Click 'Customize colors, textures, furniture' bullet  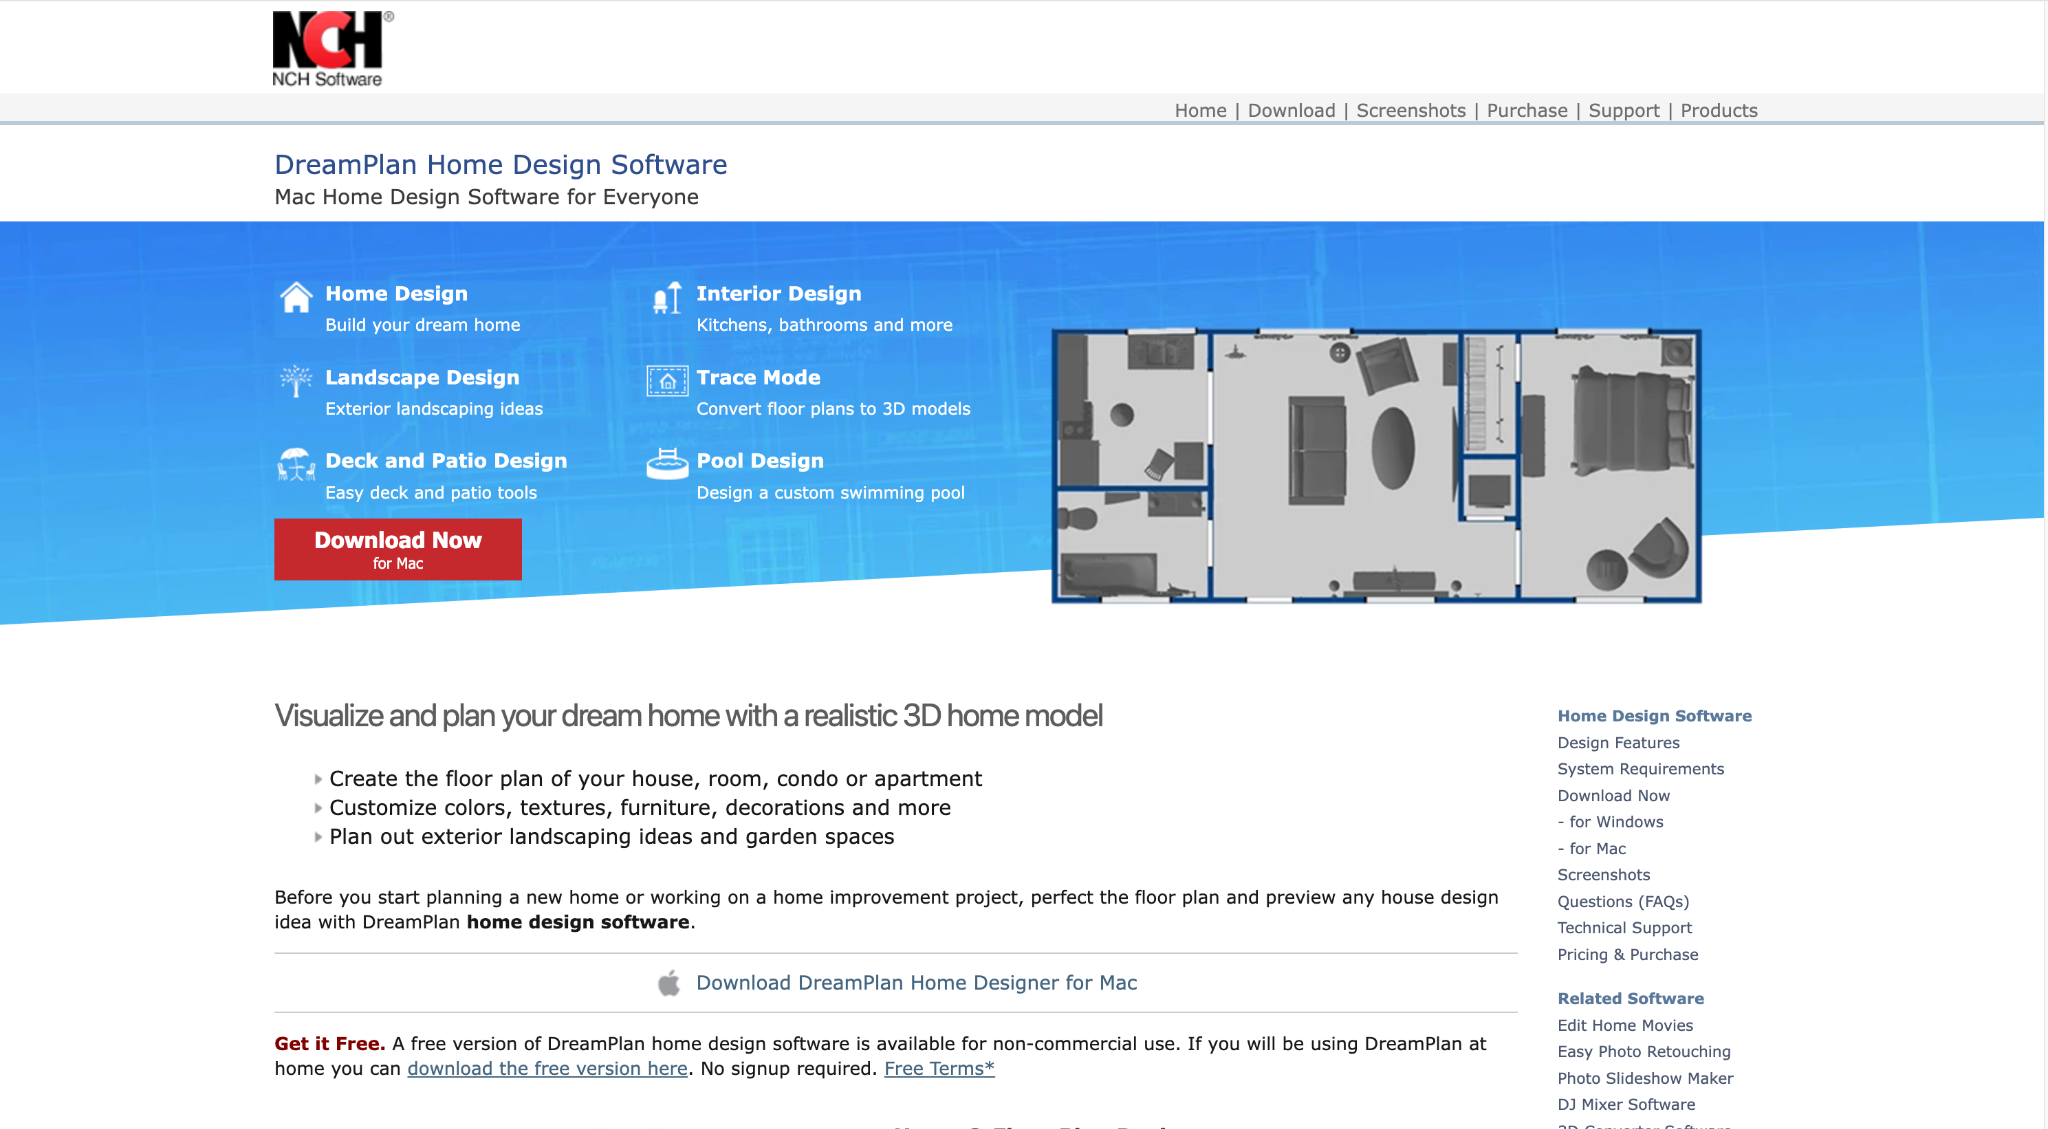(640, 808)
